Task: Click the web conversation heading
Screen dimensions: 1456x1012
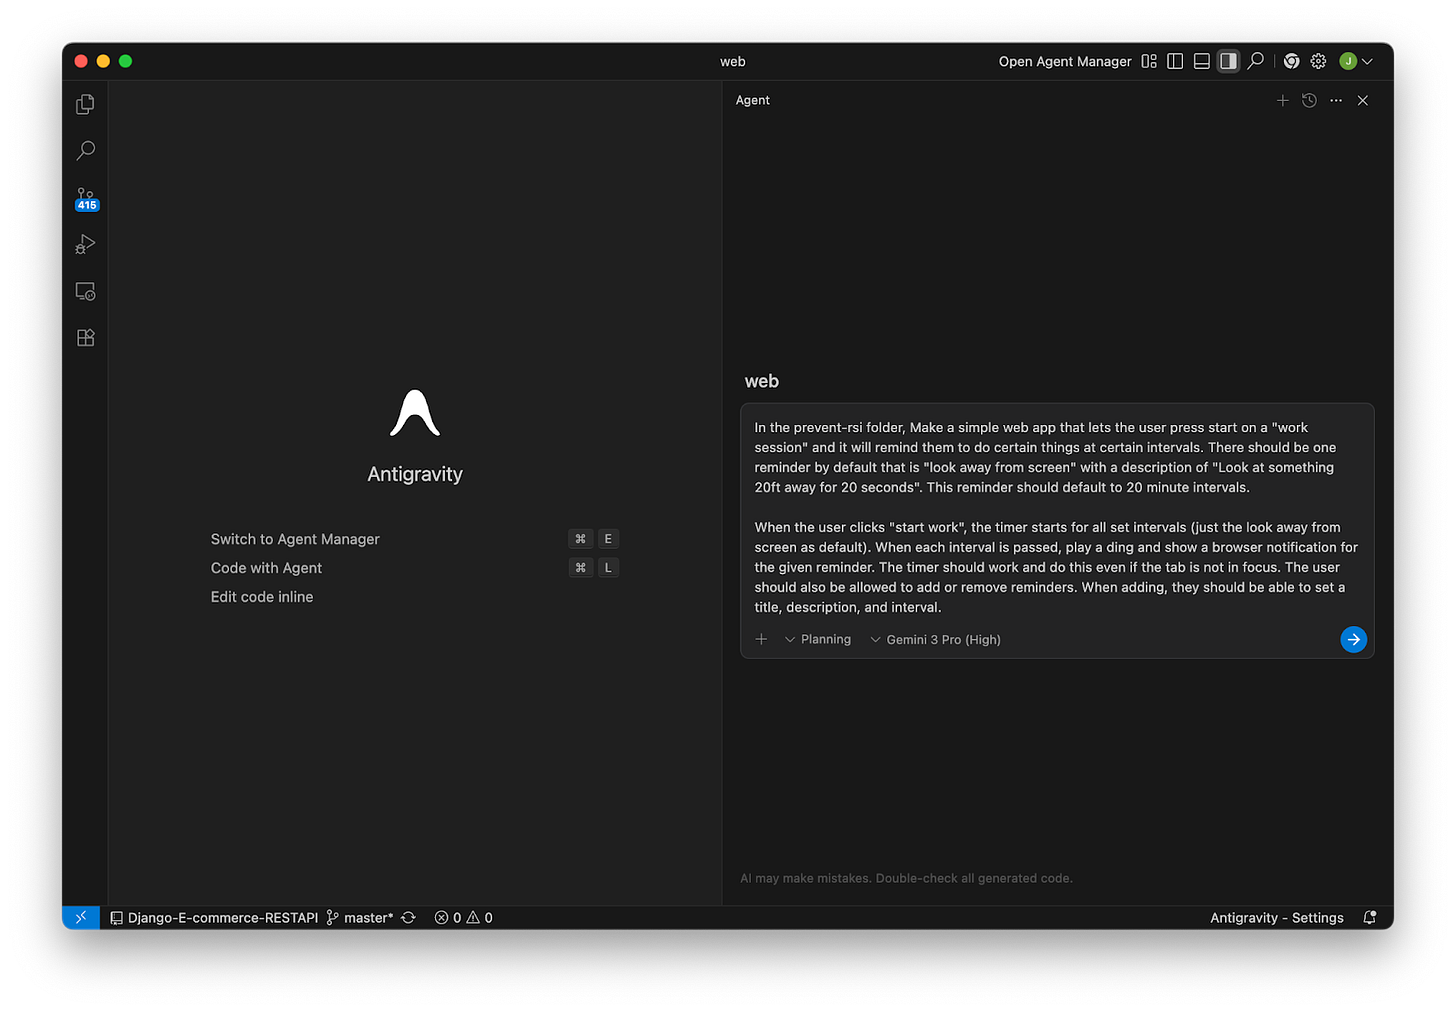Action: [761, 381]
